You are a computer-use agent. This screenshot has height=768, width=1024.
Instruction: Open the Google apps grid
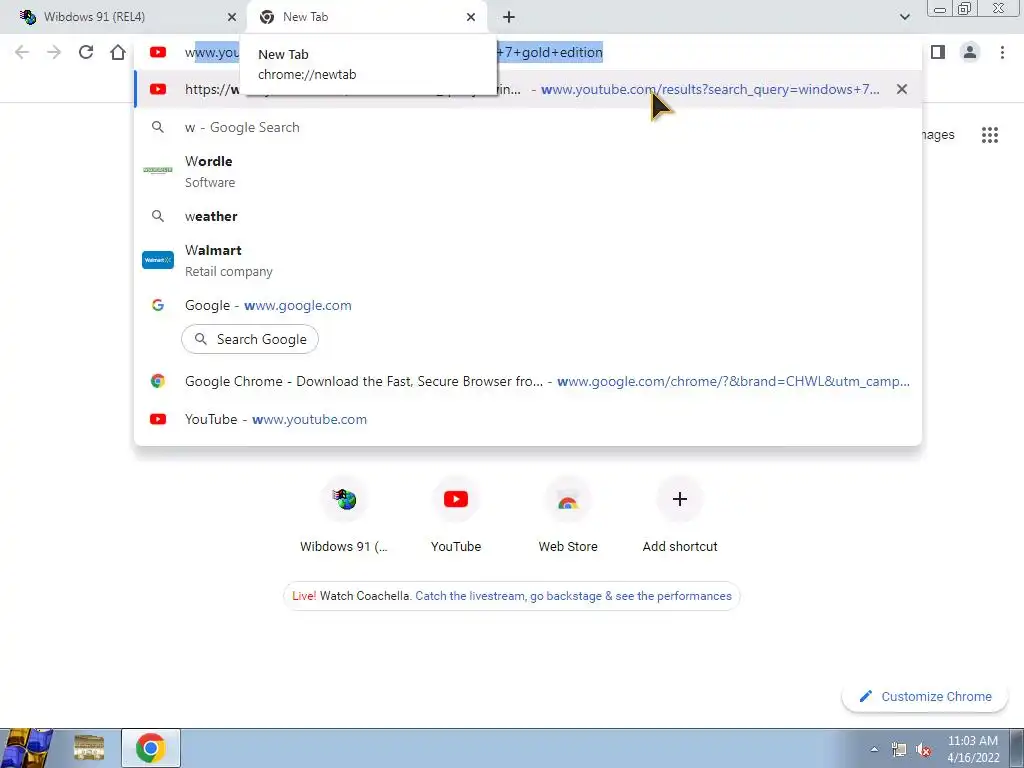point(989,135)
